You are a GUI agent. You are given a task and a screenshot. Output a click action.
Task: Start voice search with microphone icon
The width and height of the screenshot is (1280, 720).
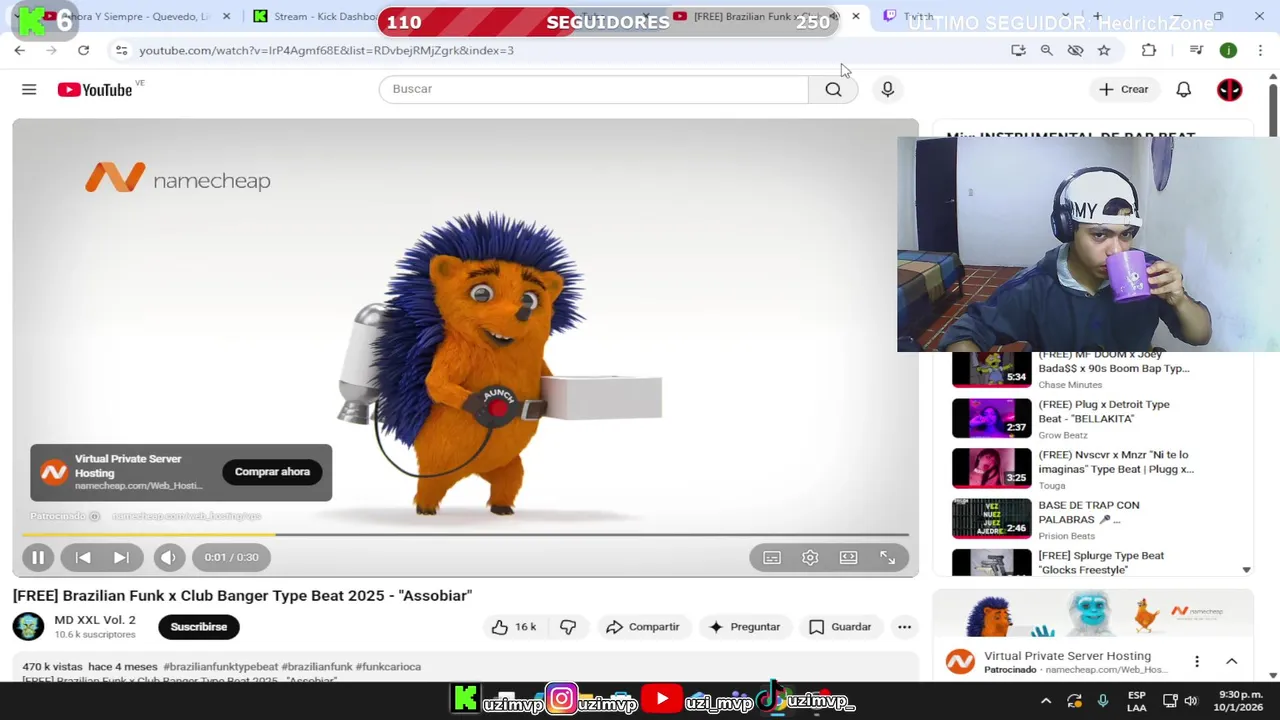coord(887,89)
